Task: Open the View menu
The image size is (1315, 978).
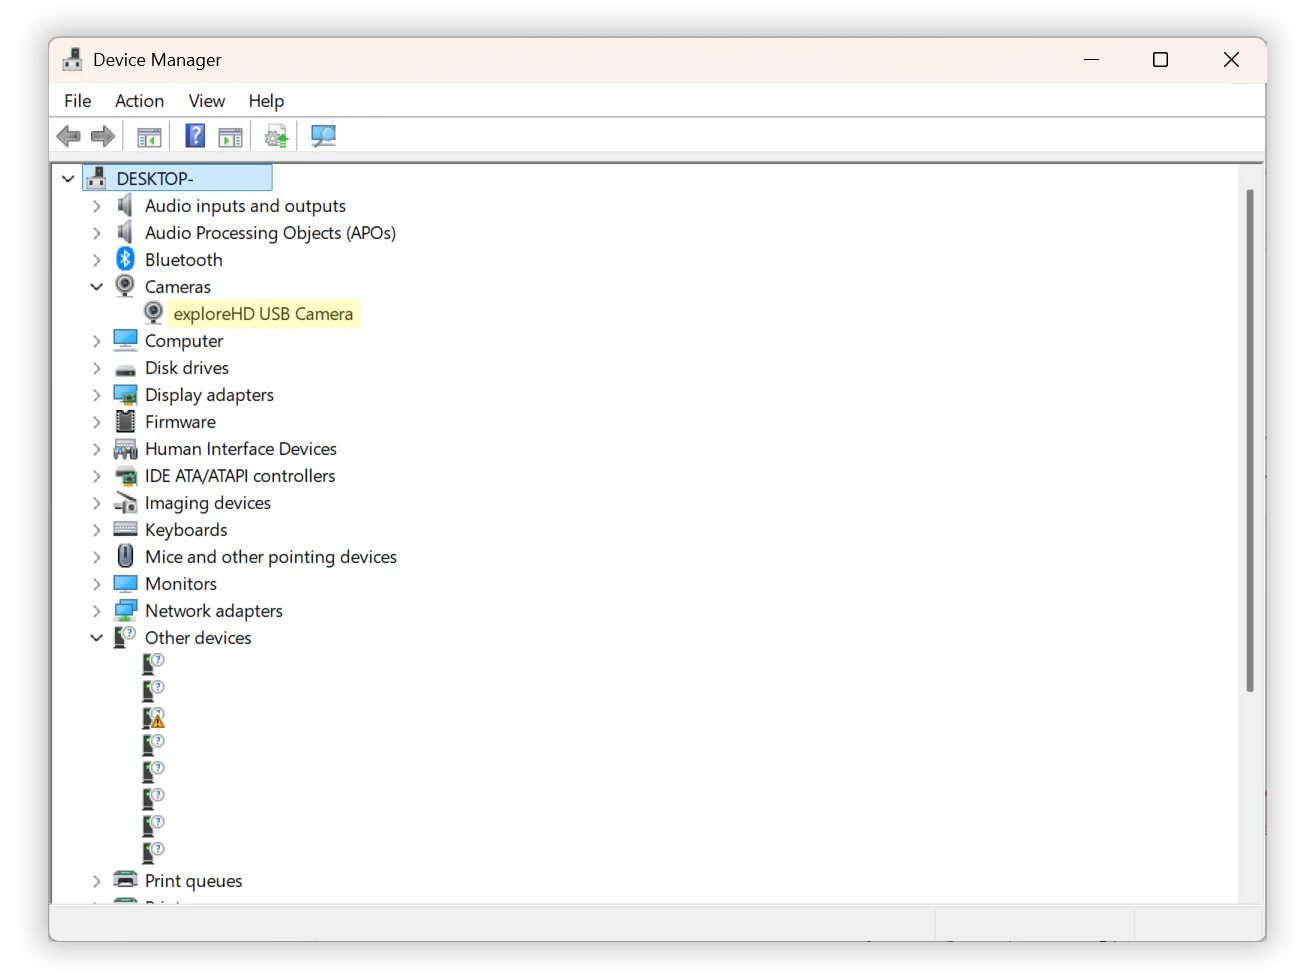Action: pyautogui.click(x=207, y=101)
